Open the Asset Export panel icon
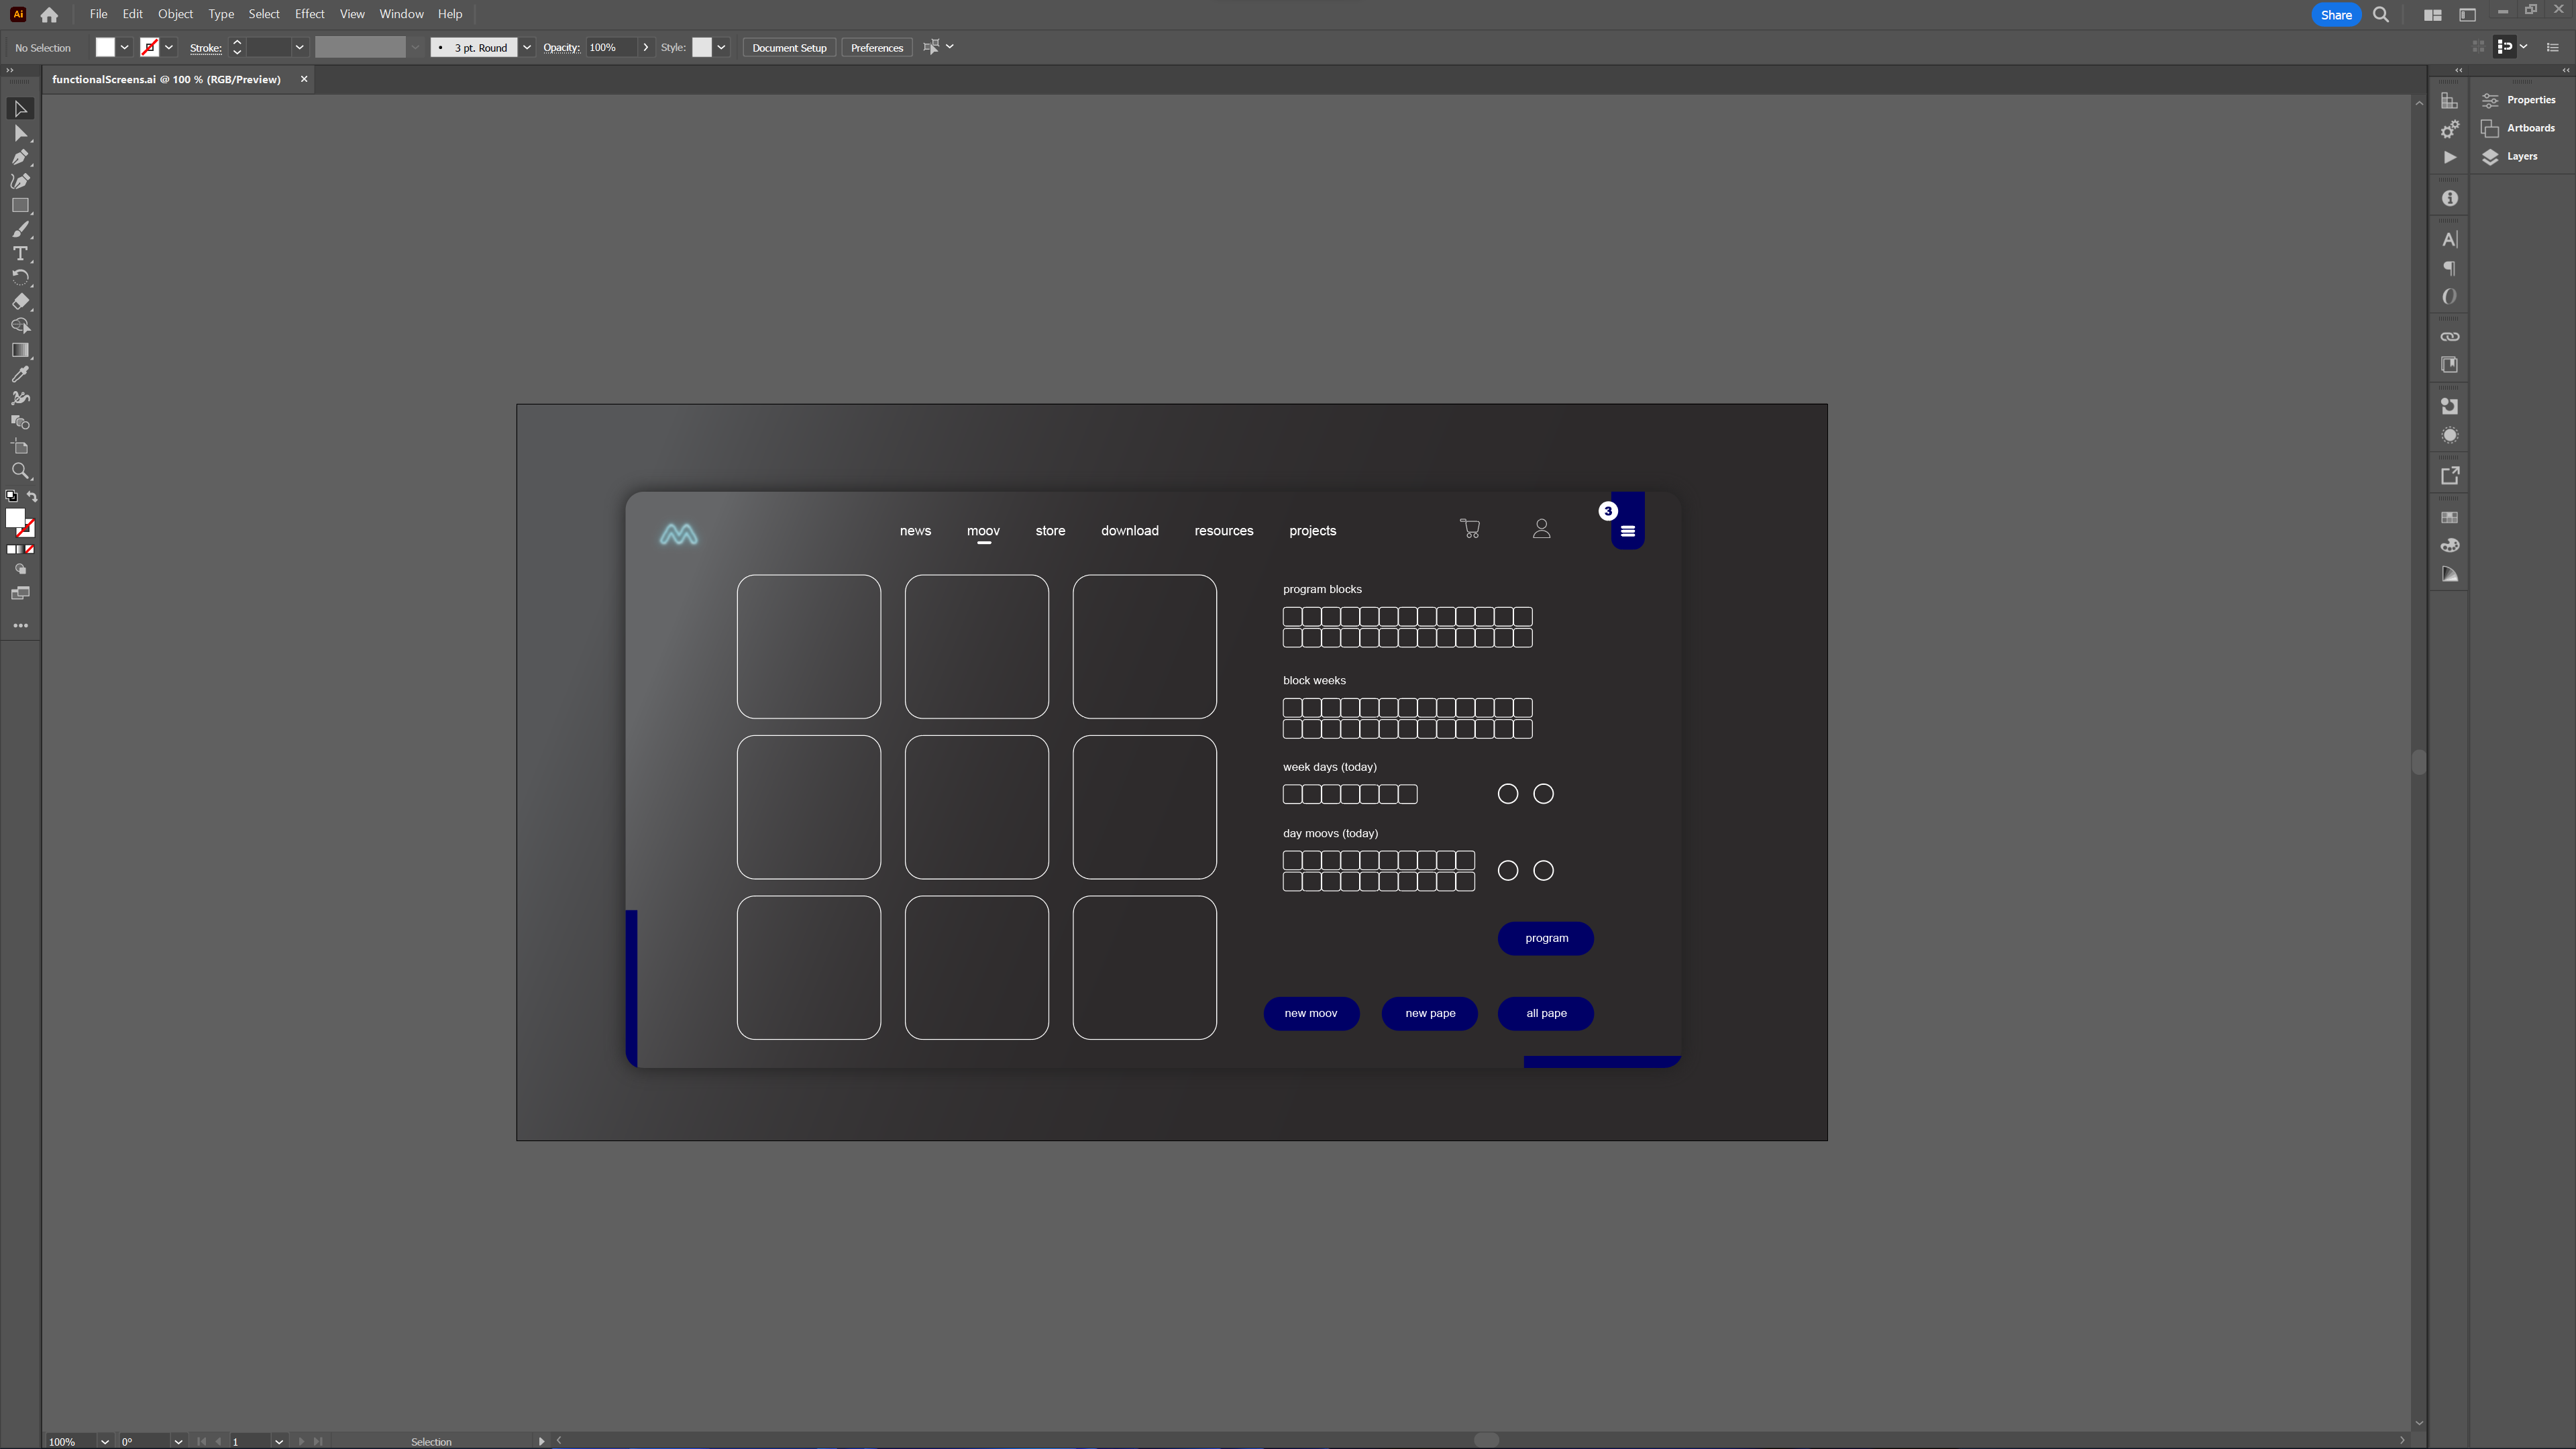 coord(2449,476)
